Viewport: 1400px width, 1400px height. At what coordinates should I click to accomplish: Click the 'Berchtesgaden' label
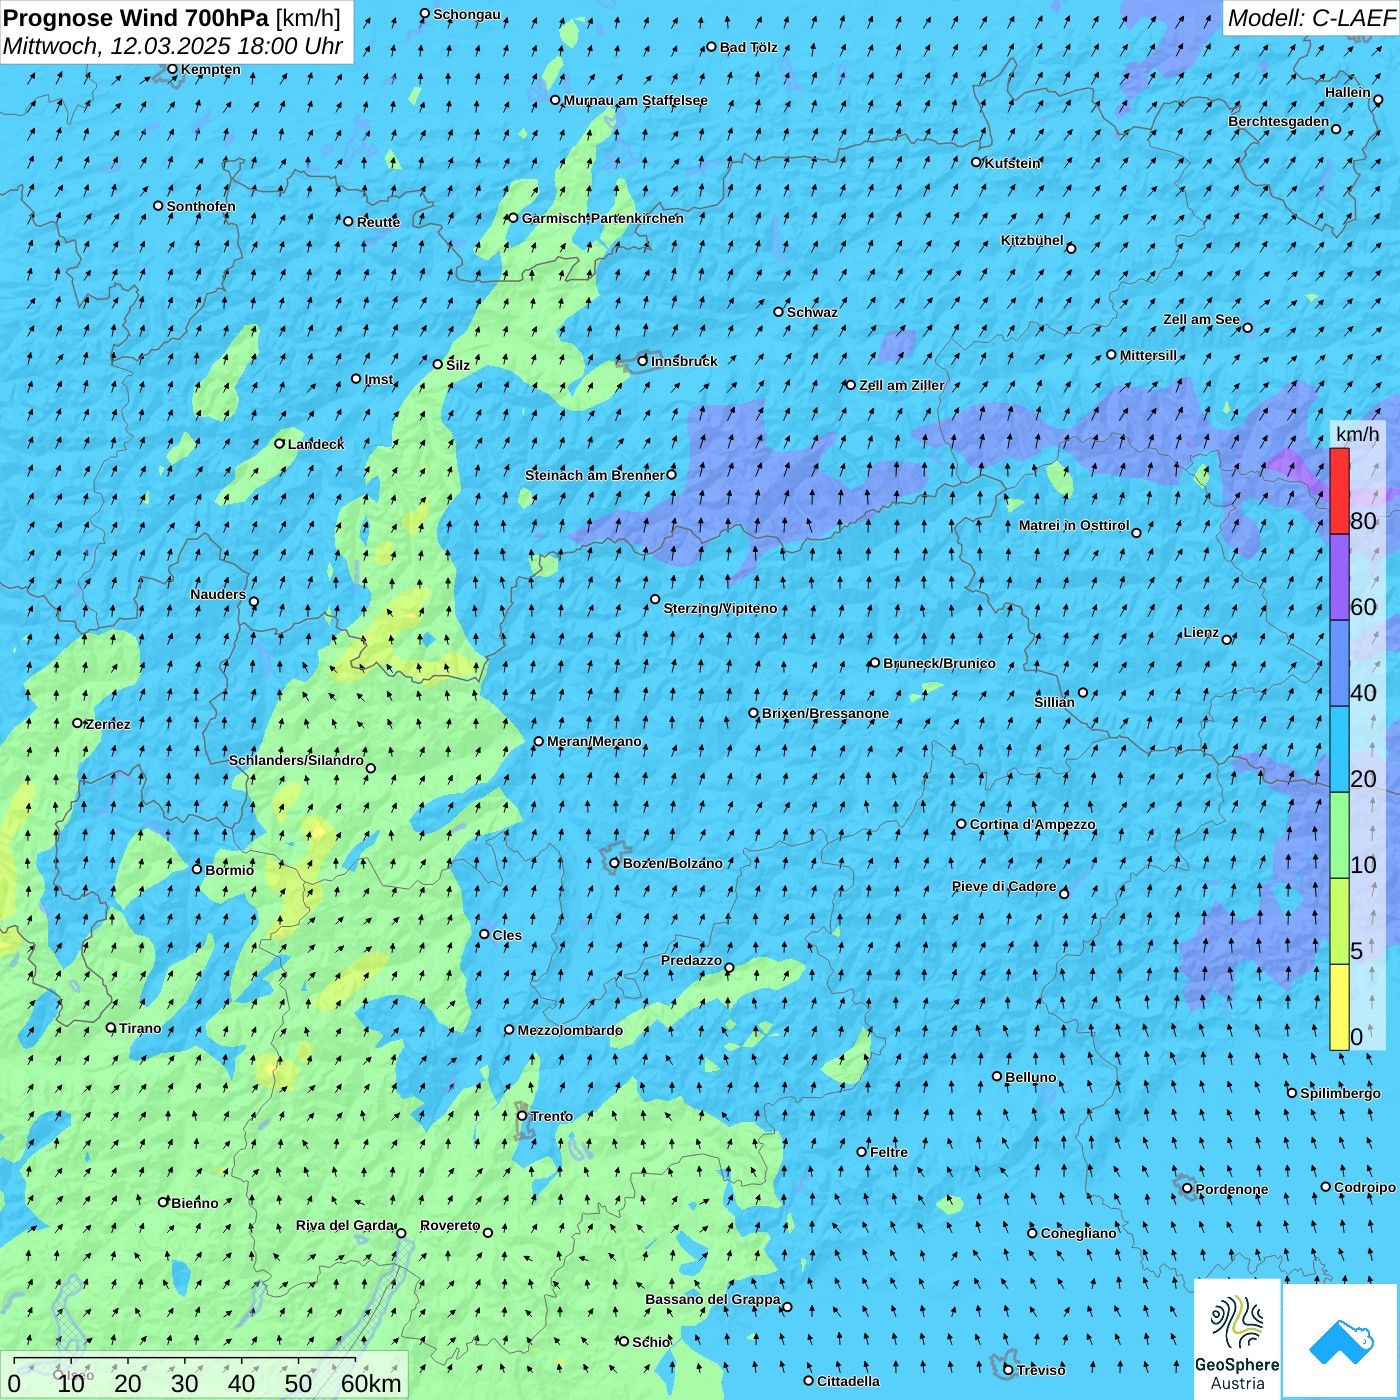point(1278,121)
